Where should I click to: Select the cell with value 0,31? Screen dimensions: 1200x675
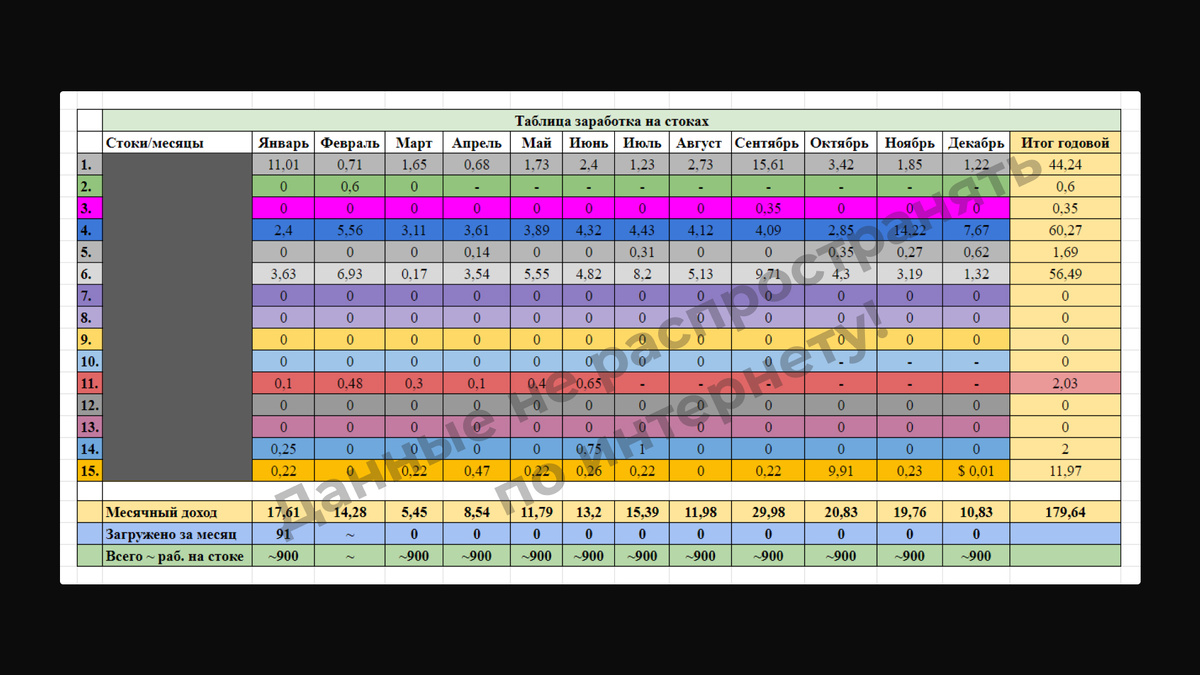pos(642,252)
